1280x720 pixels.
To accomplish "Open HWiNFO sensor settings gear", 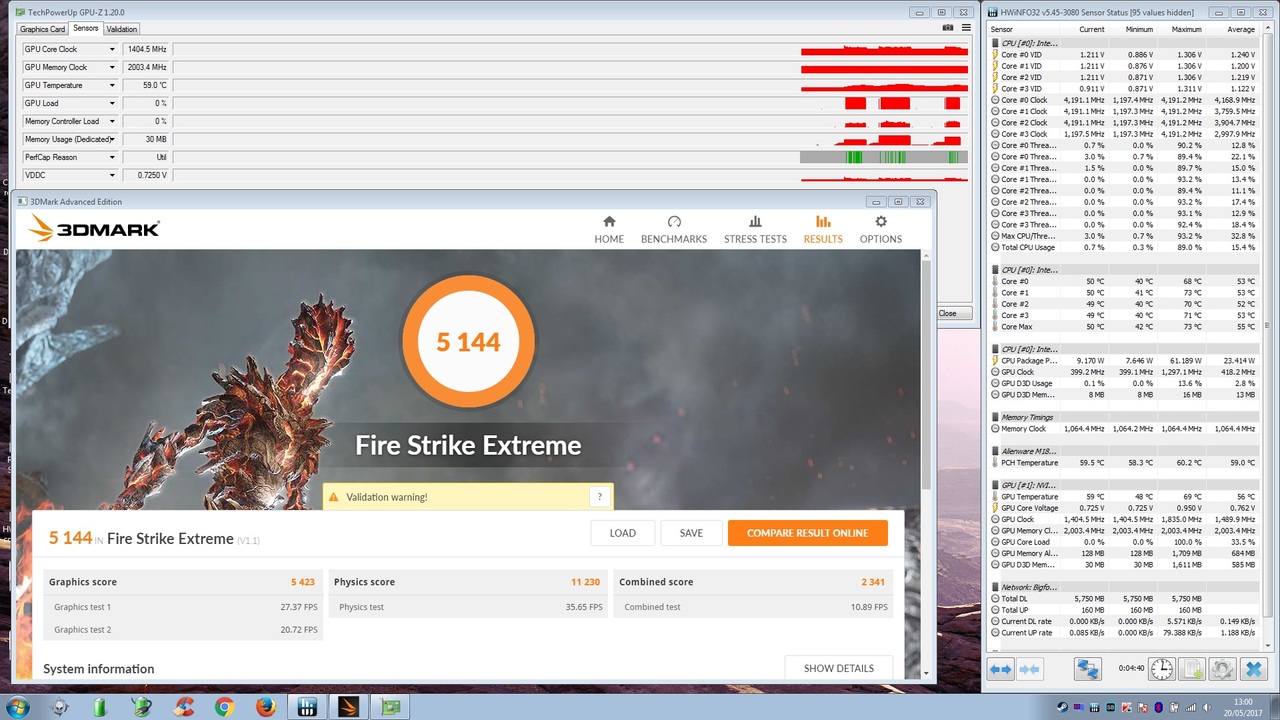I will tap(1221, 669).
